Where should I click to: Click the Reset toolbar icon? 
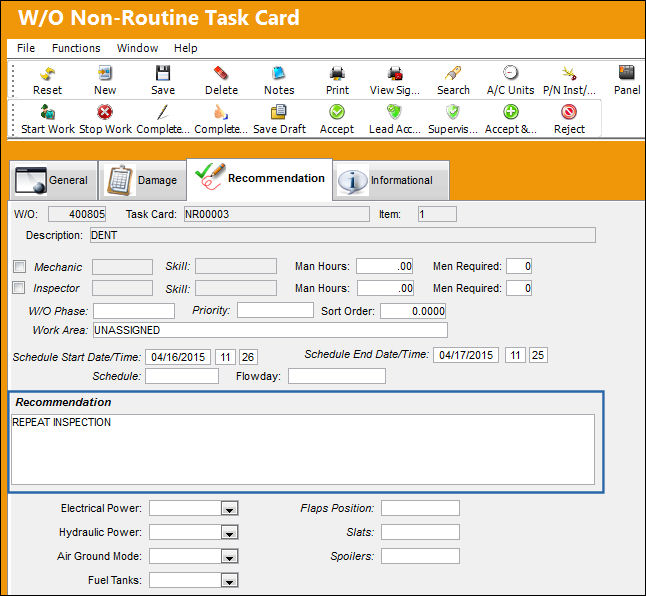pyautogui.click(x=47, y=74)
